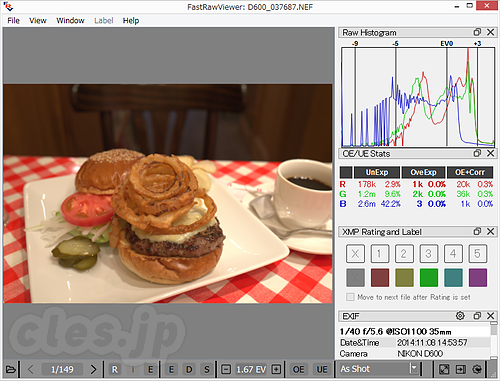Click the OE+Corr column header
This screenshot has width=500, height=381.
[x=470, y=172]
